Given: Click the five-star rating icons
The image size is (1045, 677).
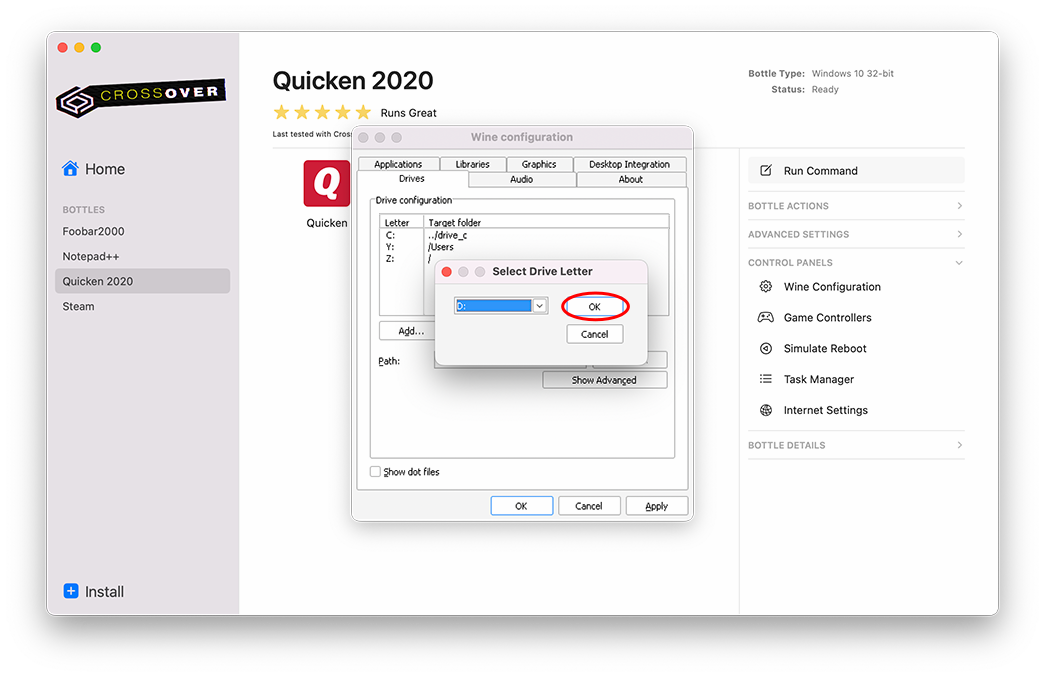Looking at the screenshot, I should [322, 112].
